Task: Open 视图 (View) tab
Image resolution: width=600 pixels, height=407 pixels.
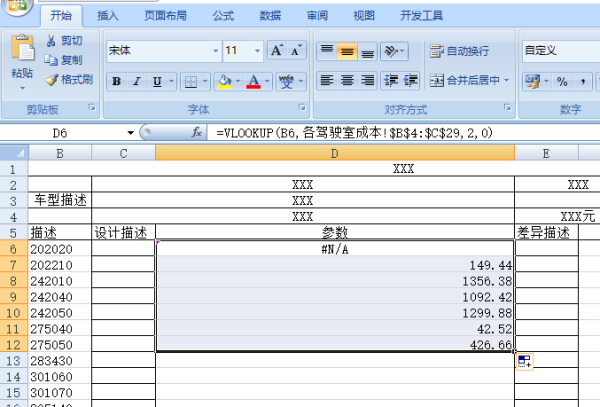Action: pyautogui.click(x=364, y=16)
